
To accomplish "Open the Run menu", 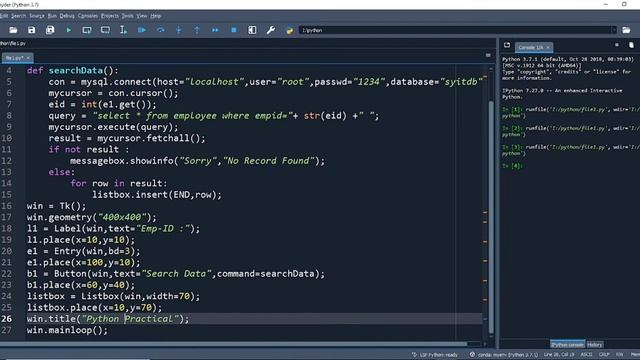I will click(x=52, y=16).
